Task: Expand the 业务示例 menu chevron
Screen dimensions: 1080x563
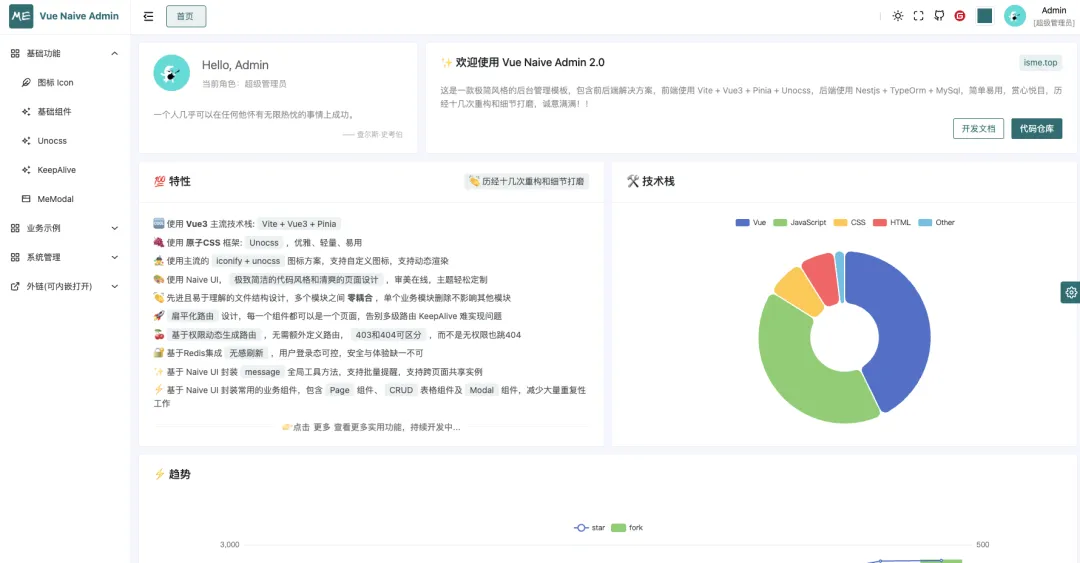Action: pos(114,228)
